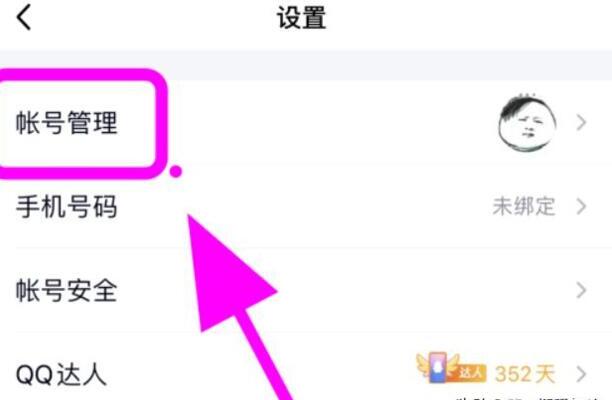Tap the 未绑定 status text

click(524, 206)
